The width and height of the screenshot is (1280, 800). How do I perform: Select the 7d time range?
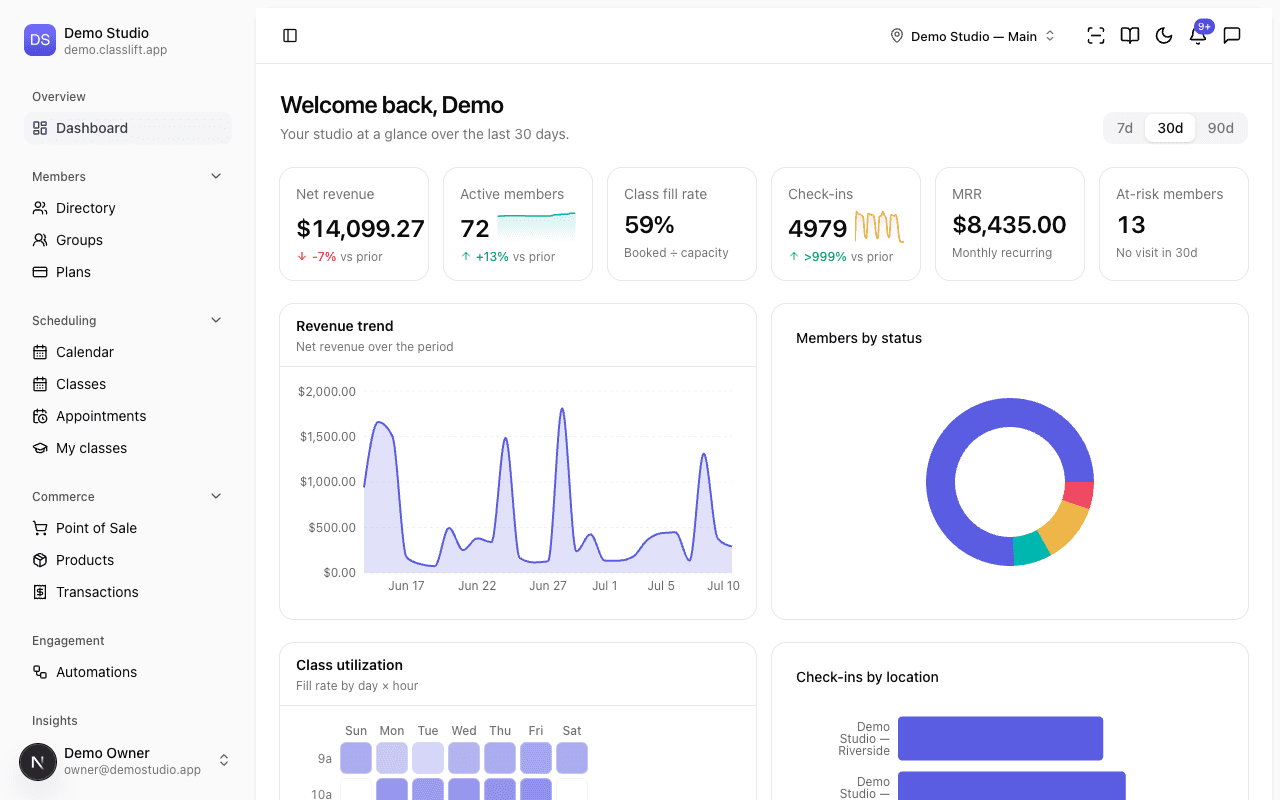click(x=1125, y=128)
